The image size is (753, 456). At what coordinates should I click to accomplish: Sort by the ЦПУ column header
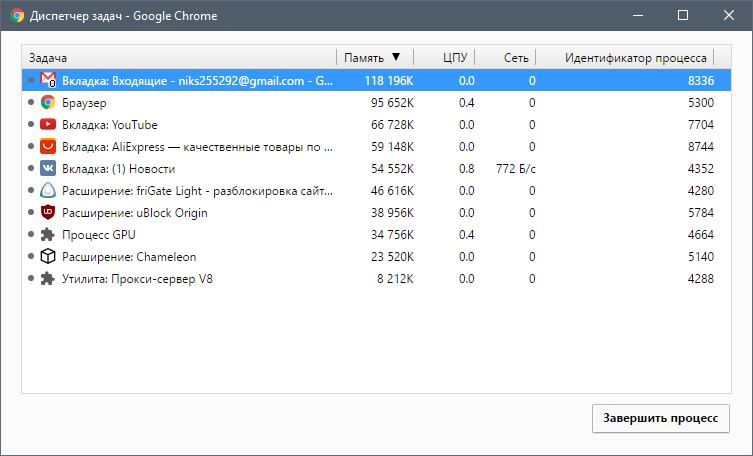(x=444, y=58)
